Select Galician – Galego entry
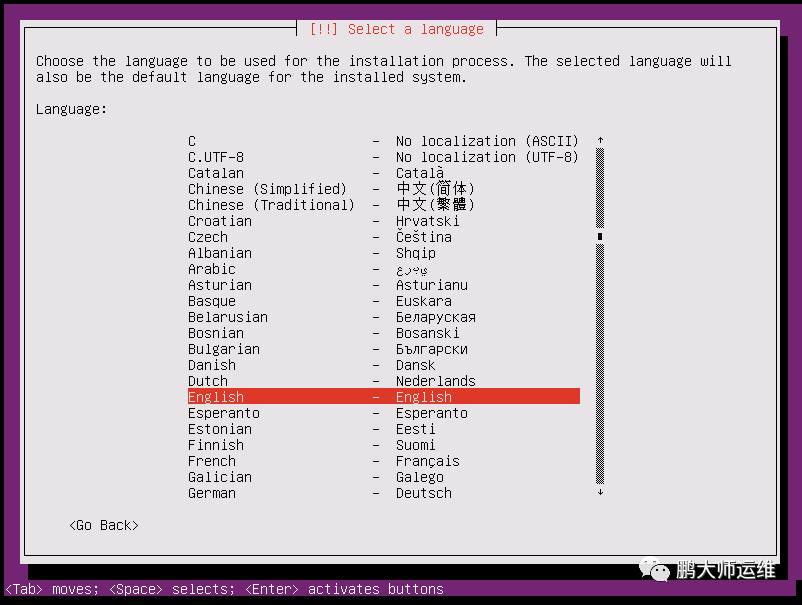Screen dimensions: 802x605 [x=384, y=477]
